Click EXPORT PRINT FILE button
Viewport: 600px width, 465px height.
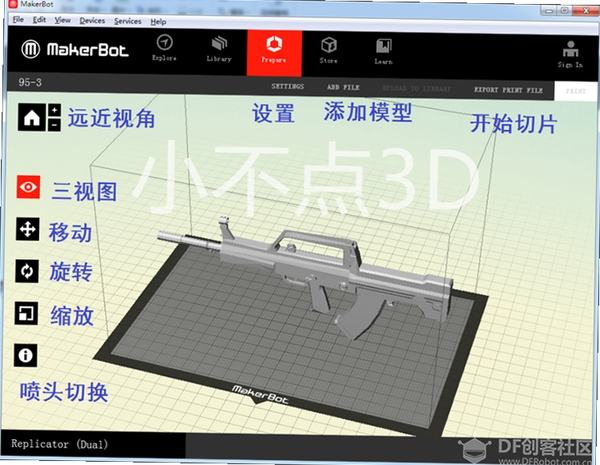(509, 90)
